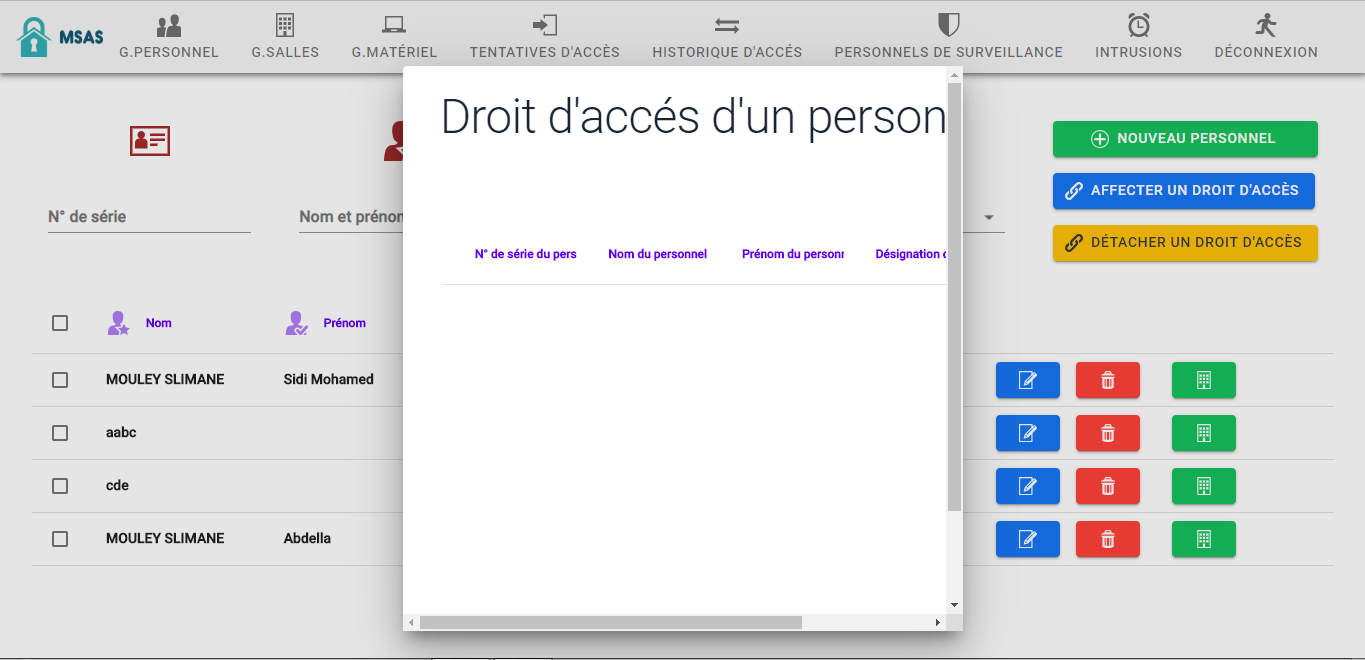
Task: Check the cde row checkbox
Action: pos(60,486)
